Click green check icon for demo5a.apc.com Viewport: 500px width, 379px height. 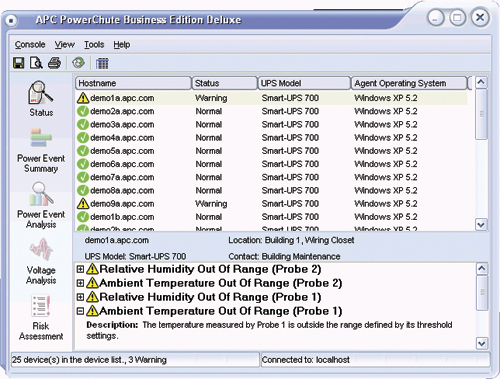point(83,151)
